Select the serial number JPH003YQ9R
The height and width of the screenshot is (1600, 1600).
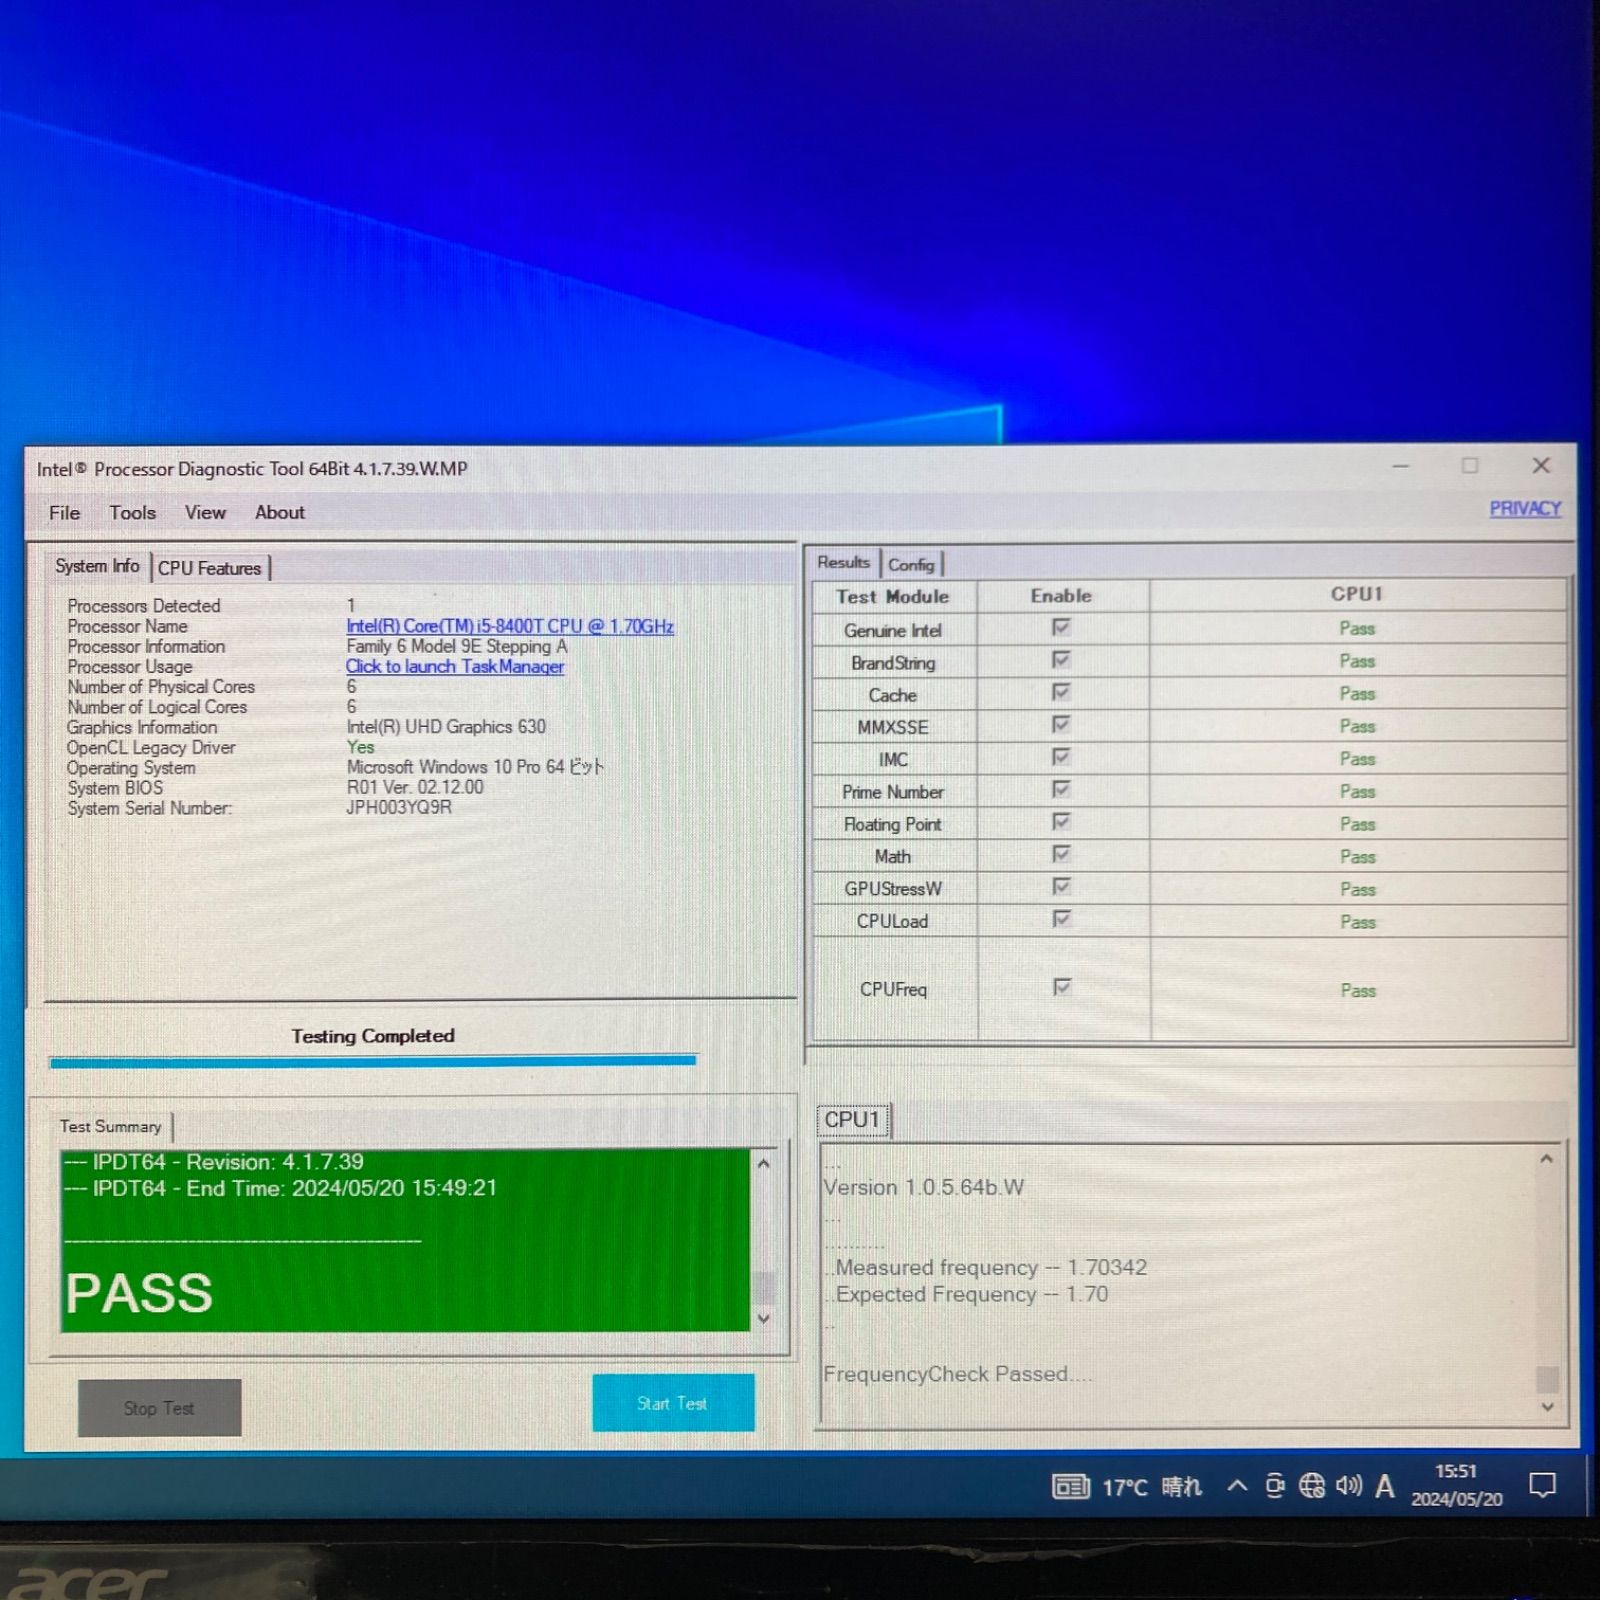399,807
